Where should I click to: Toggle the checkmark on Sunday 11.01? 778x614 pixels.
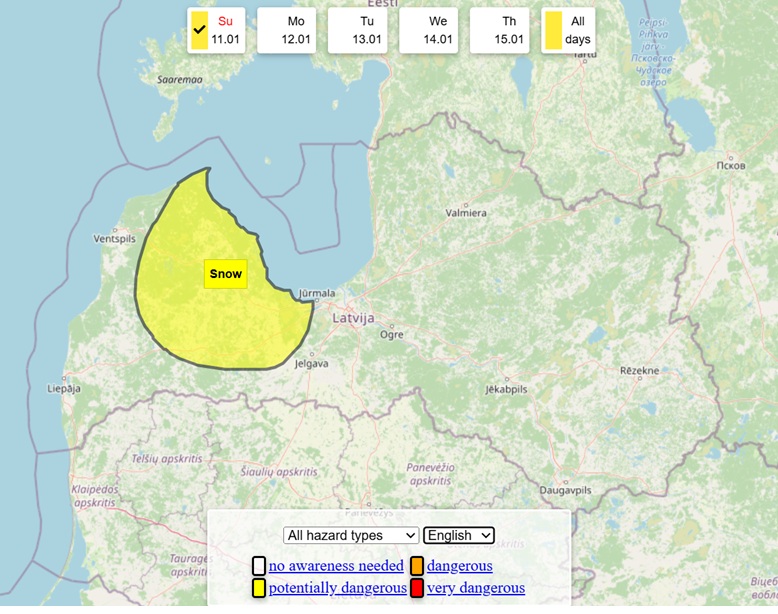(x=200, y=31)
